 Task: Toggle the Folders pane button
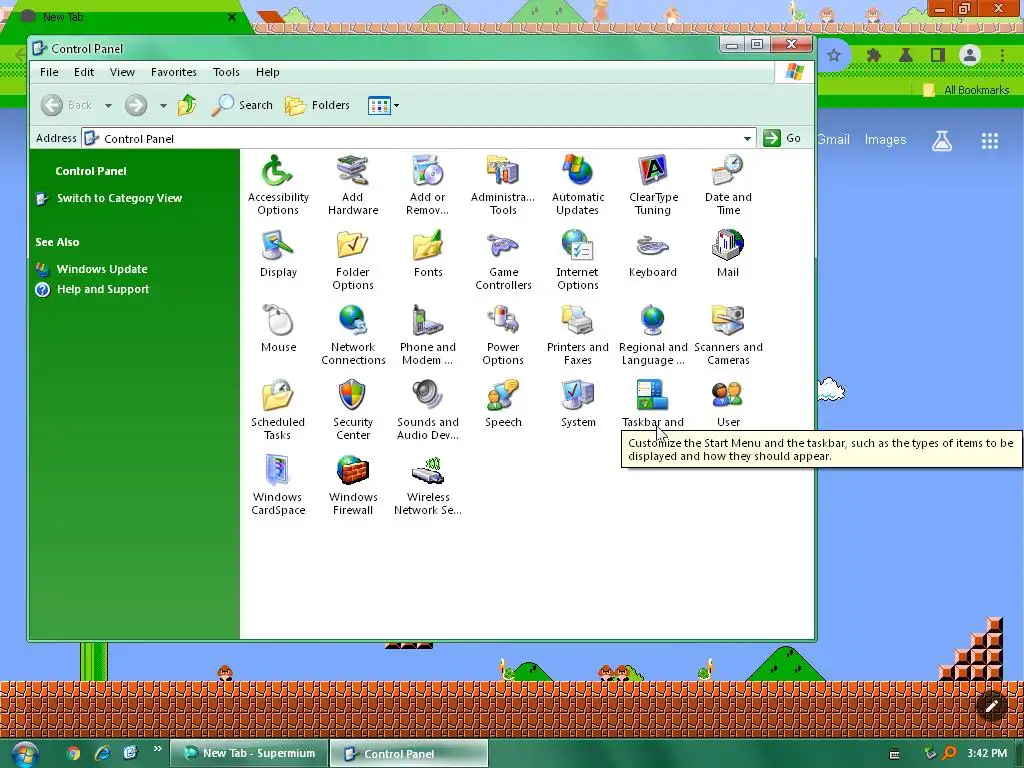pos(318,105)
